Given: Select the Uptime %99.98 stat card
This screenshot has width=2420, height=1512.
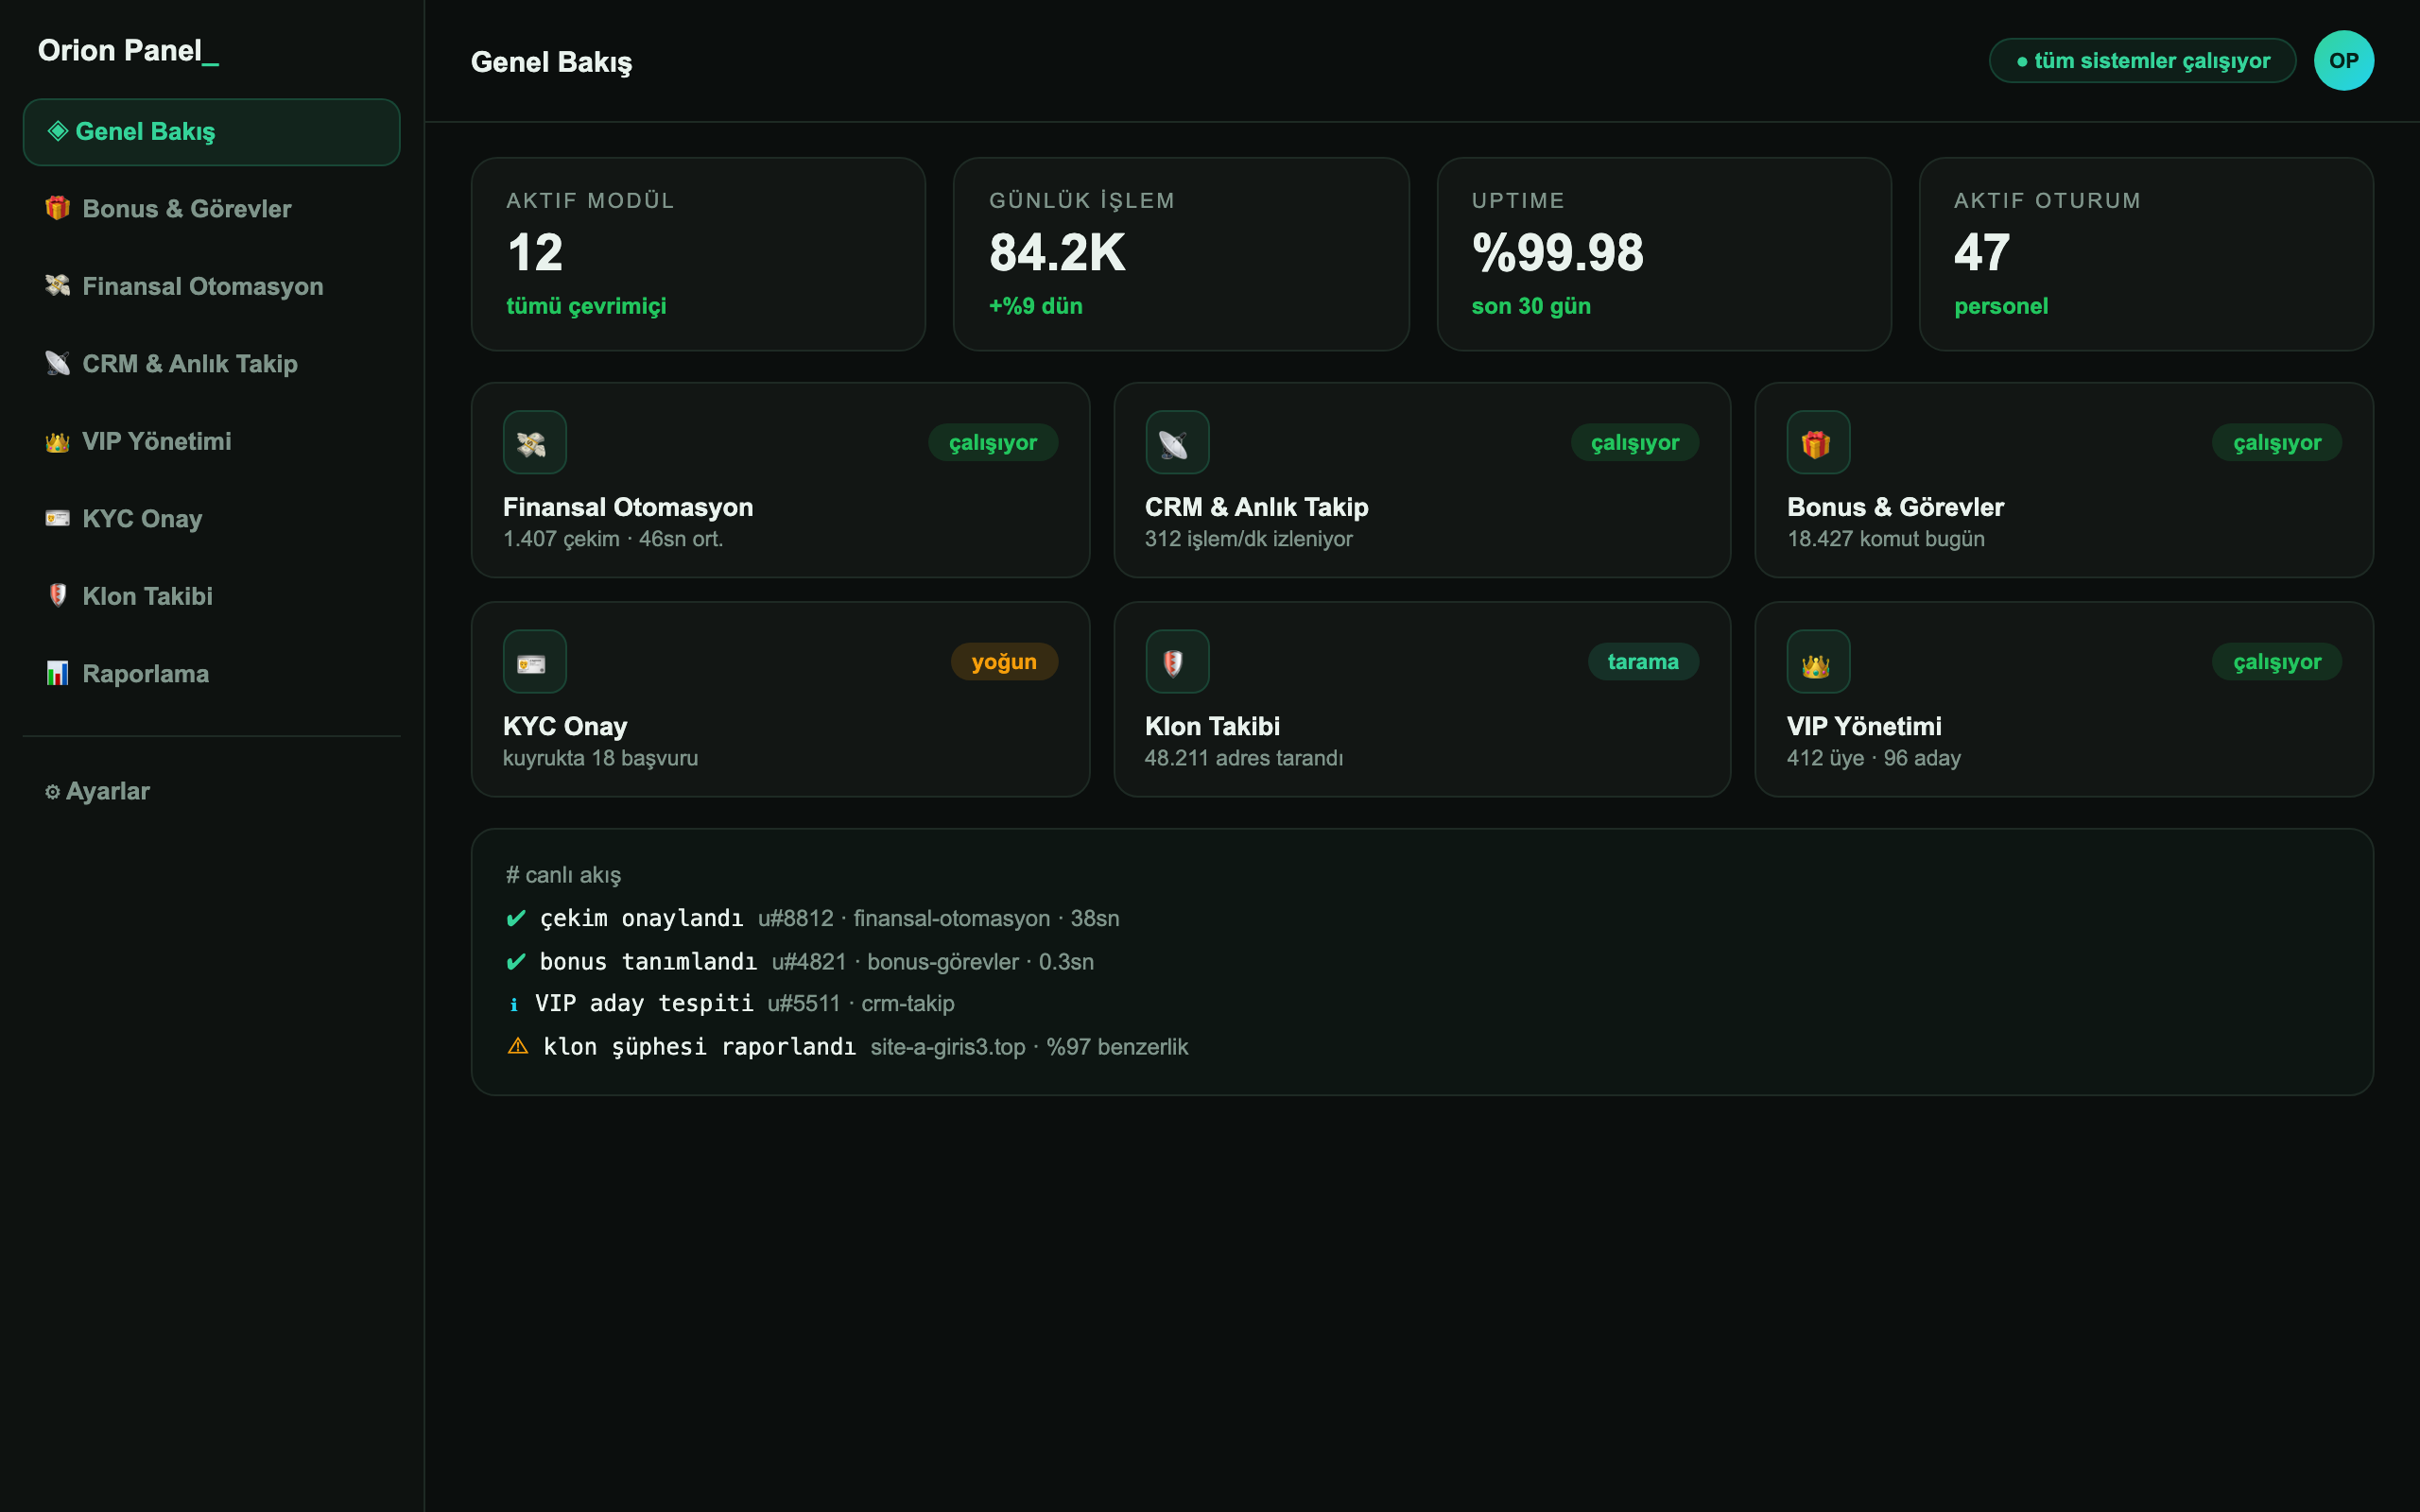Looking at the screenshot, I should click(1663, 254).
